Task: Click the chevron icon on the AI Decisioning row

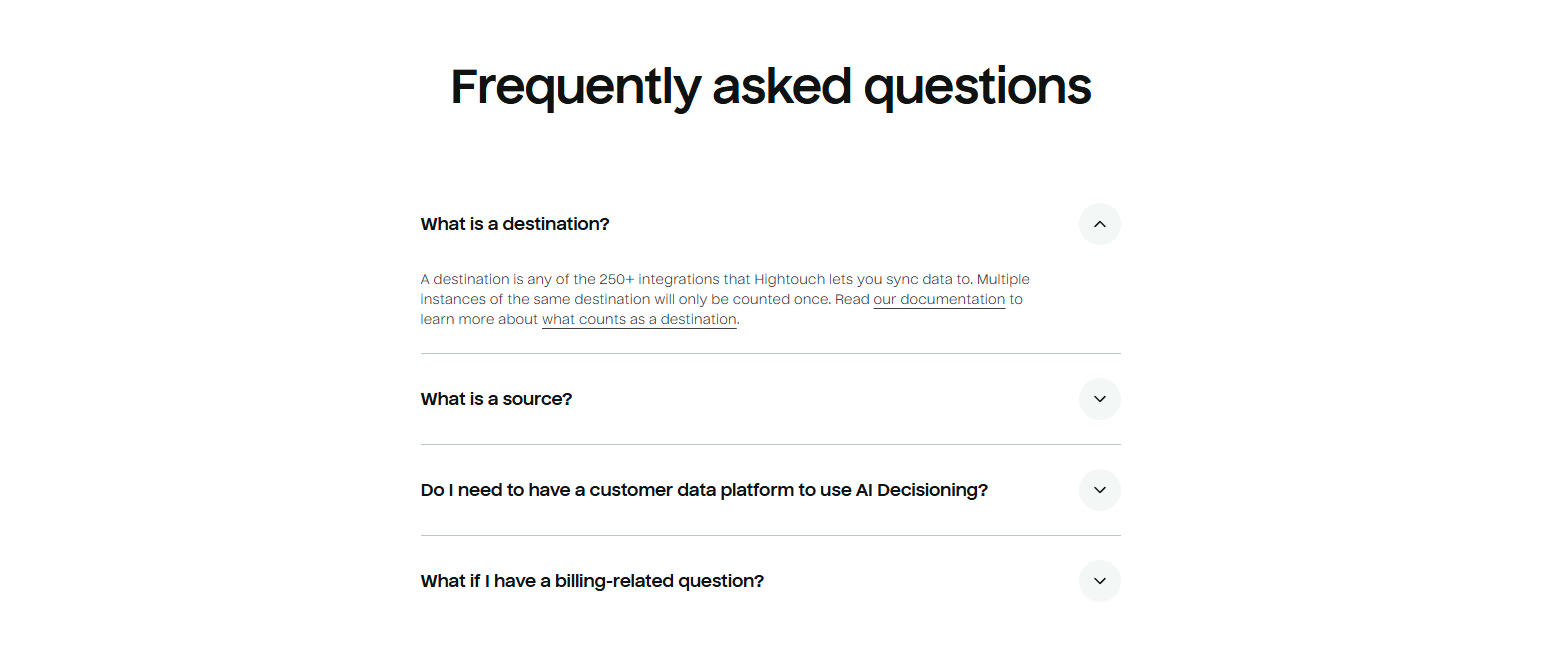Action: pos(1100,490)
